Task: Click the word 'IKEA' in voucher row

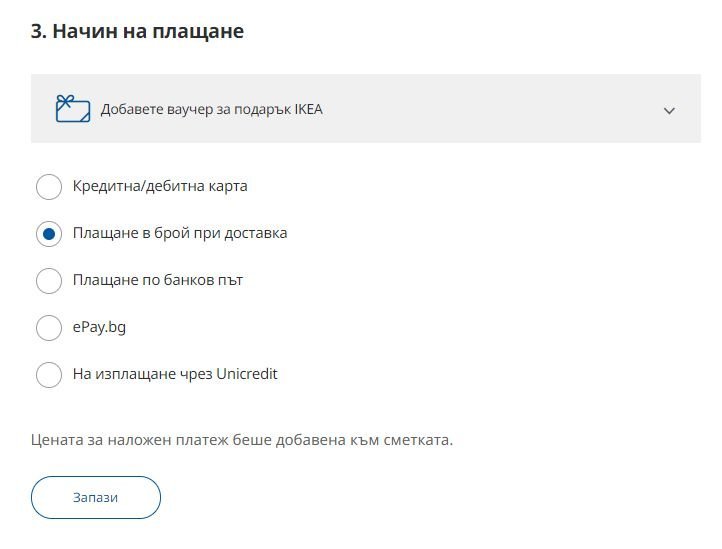Action: (308, 109)
